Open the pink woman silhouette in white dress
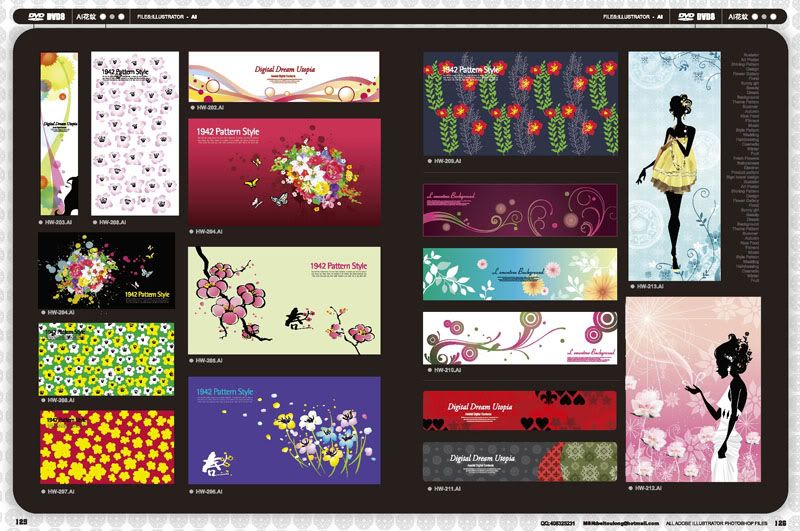This screenshot has width=800, height=531. click(x=693, y=389)
